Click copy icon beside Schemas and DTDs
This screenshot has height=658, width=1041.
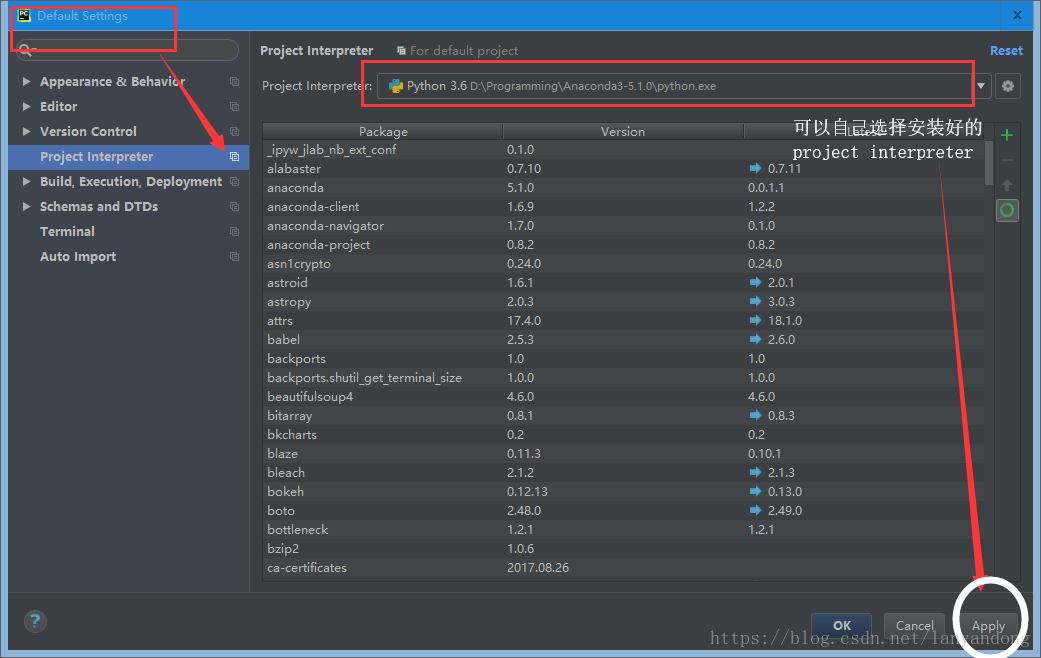[x=234, y=206]
